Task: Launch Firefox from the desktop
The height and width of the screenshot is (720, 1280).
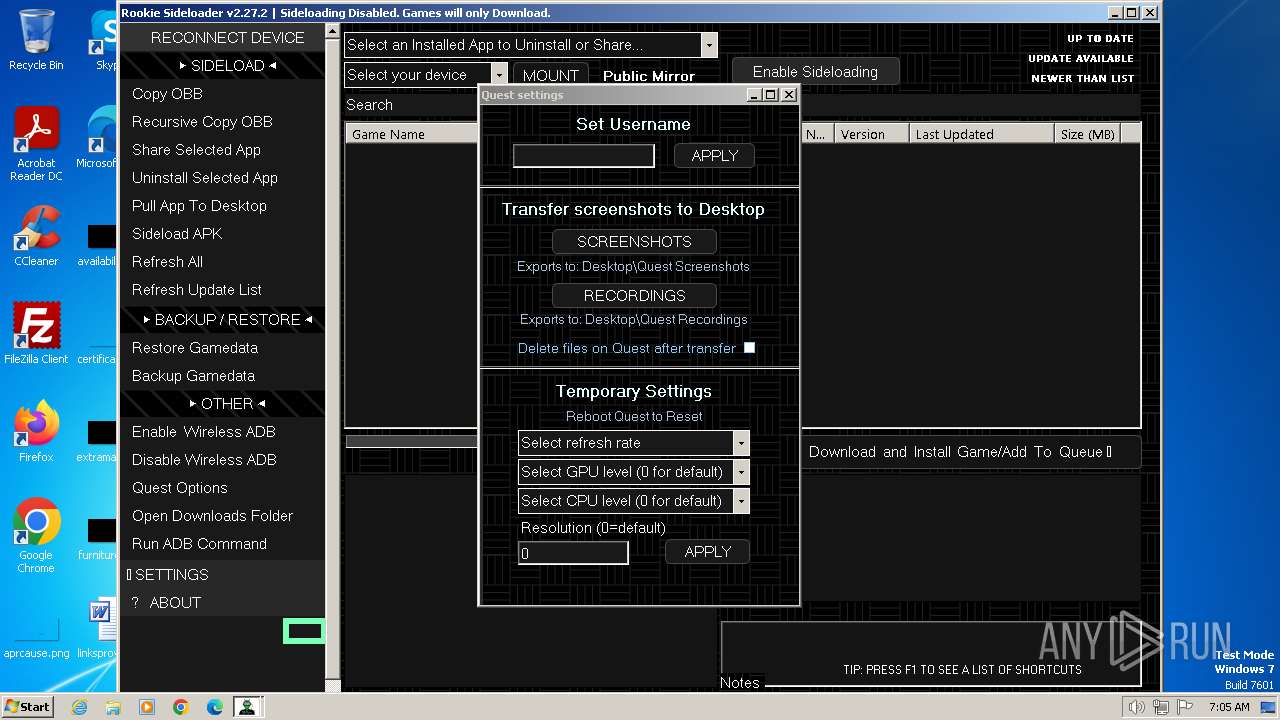Action: [36, 431]
